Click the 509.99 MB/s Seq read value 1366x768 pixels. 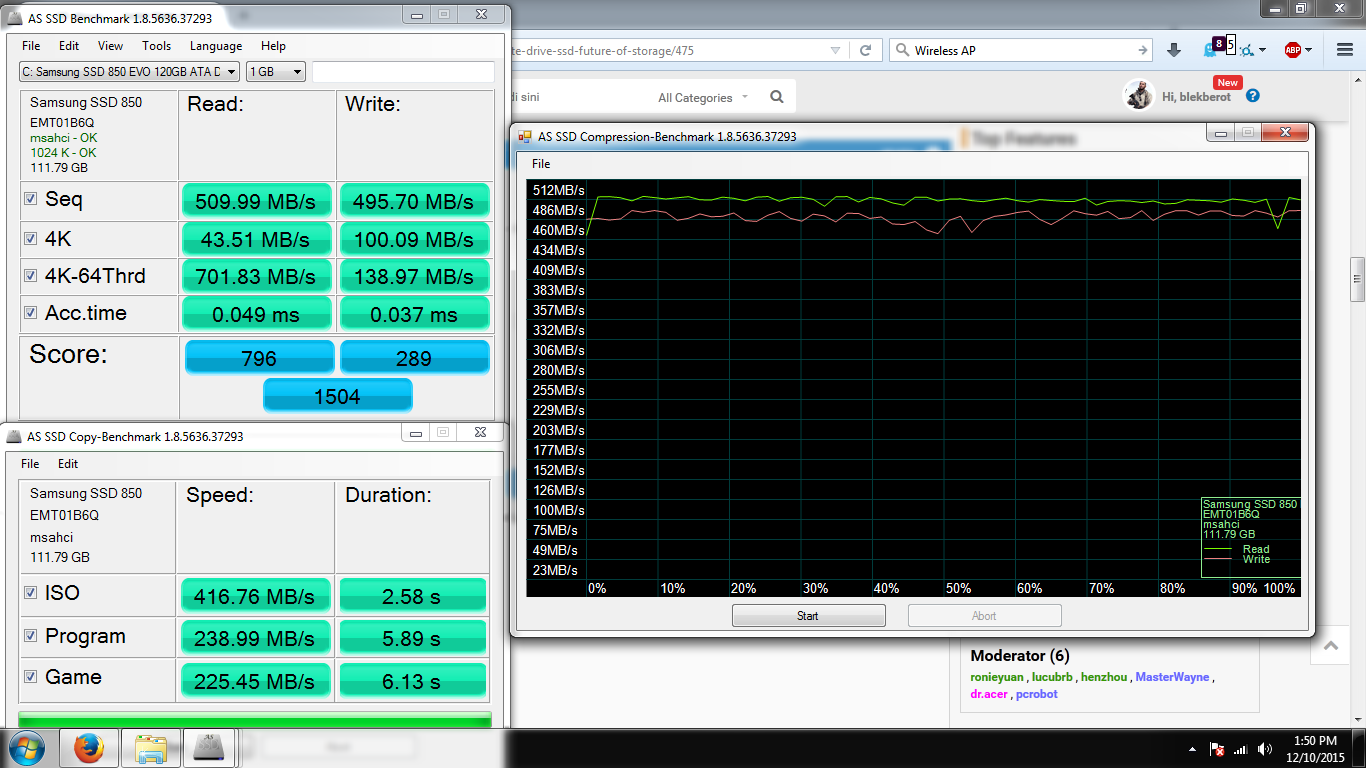click(256, 201)
